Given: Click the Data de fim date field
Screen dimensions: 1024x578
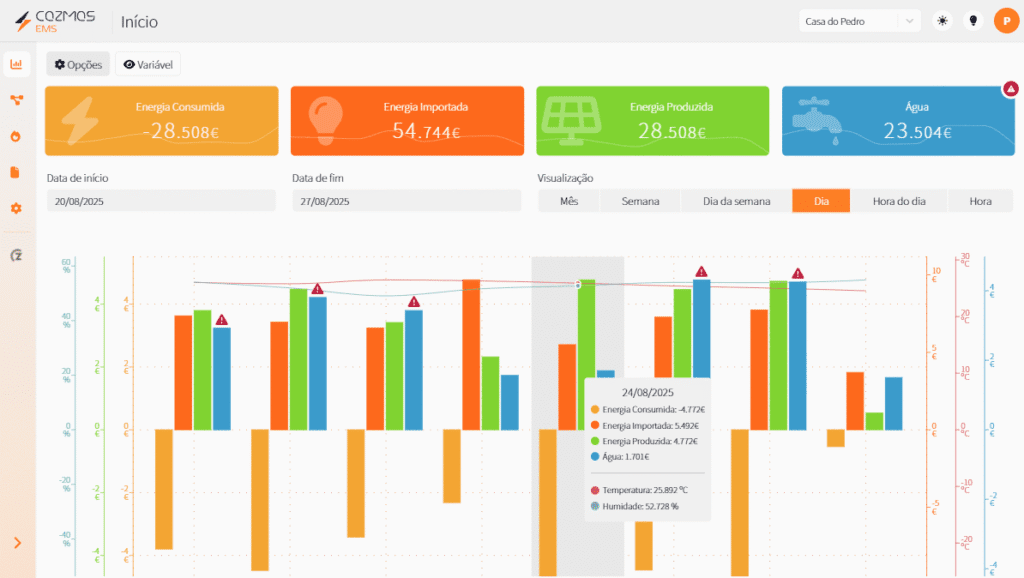Looking at the screenshot, I should click(x=406, y=201).
